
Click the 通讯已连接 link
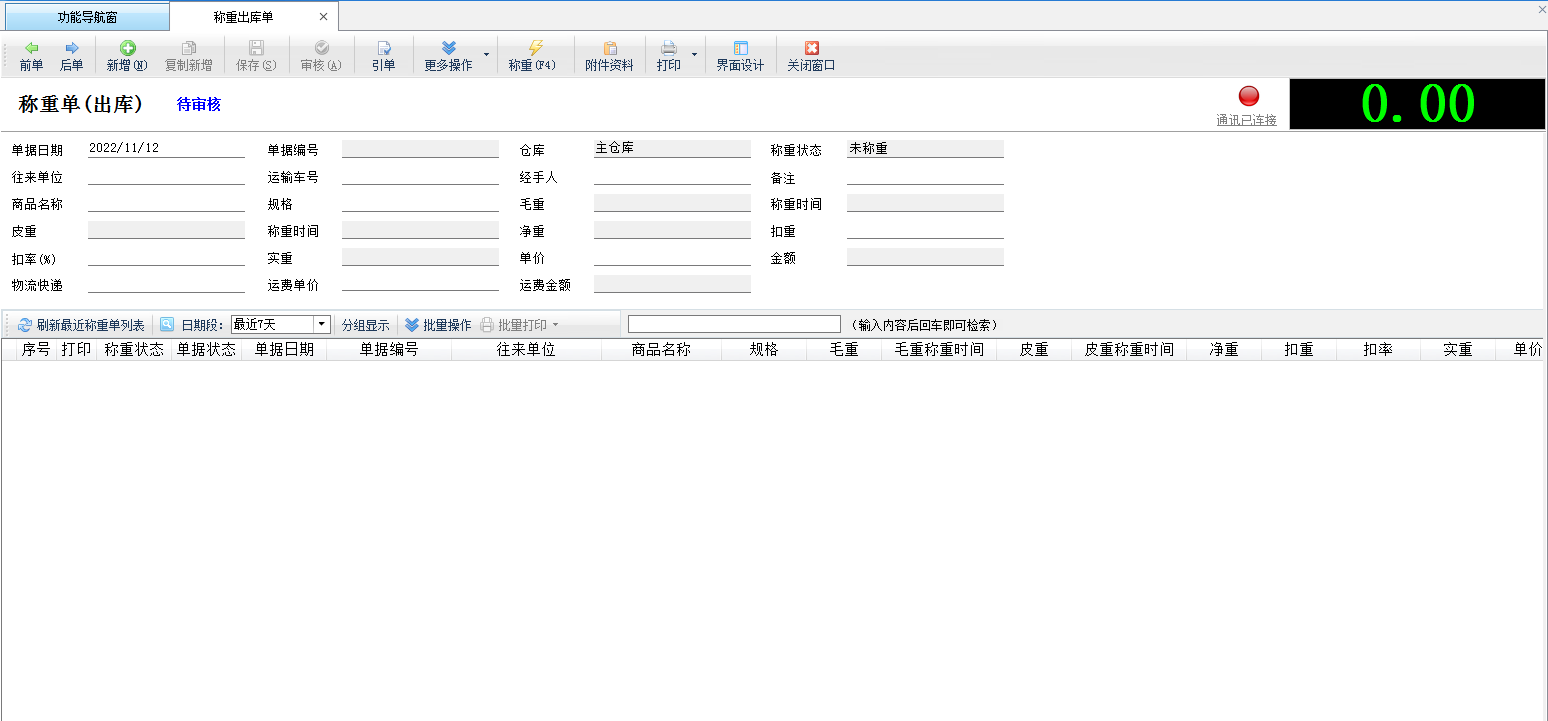pos(1246,120)
